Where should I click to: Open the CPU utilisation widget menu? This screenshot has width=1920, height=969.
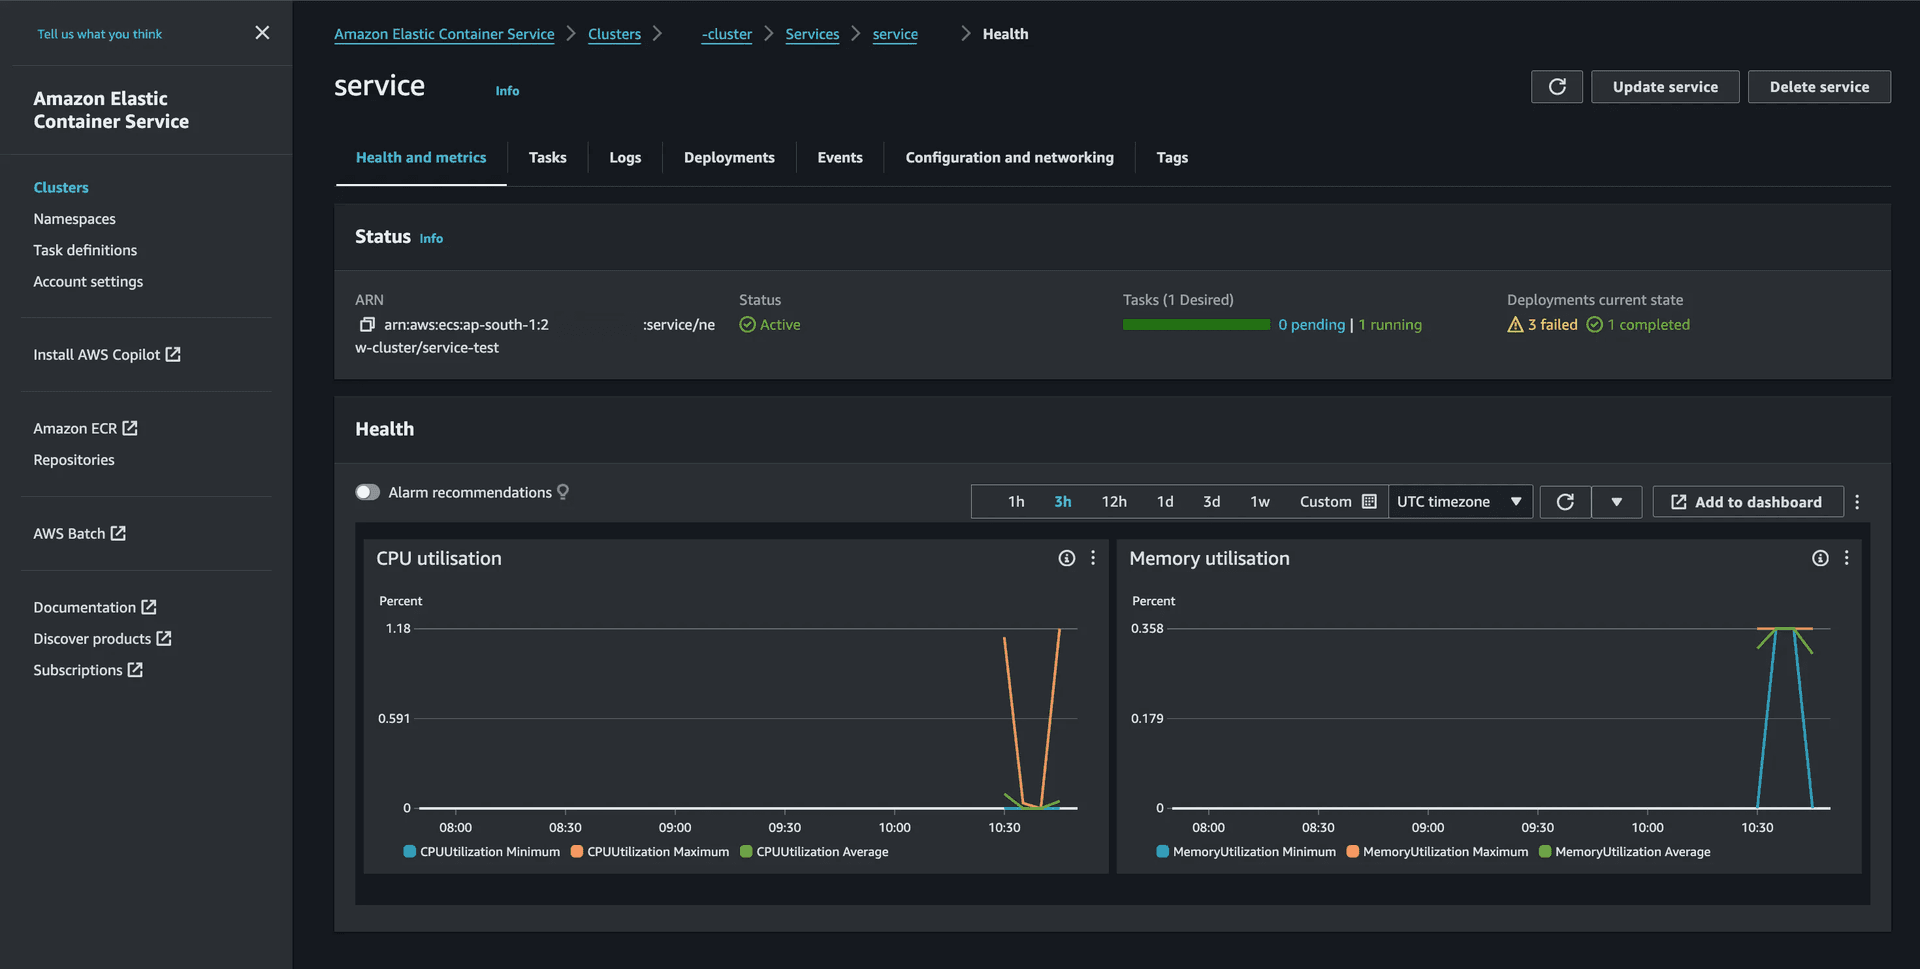pos(1093,558)
